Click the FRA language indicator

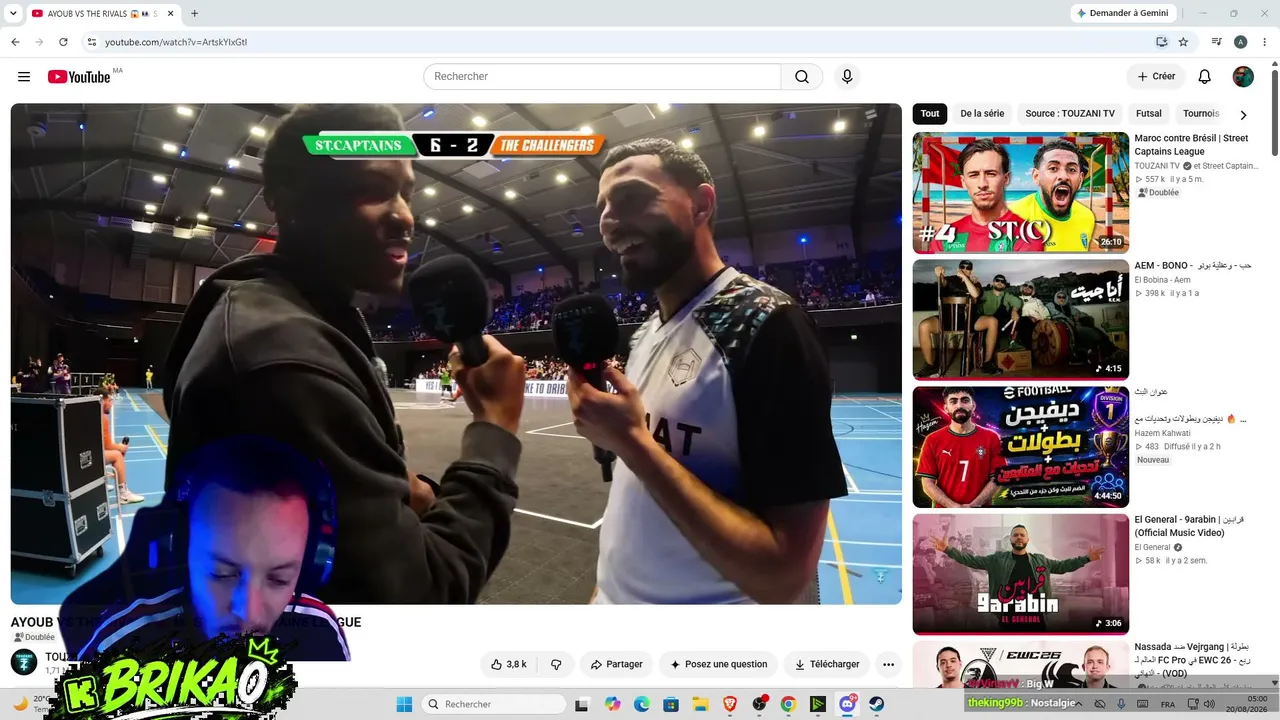click(1168, 704)
